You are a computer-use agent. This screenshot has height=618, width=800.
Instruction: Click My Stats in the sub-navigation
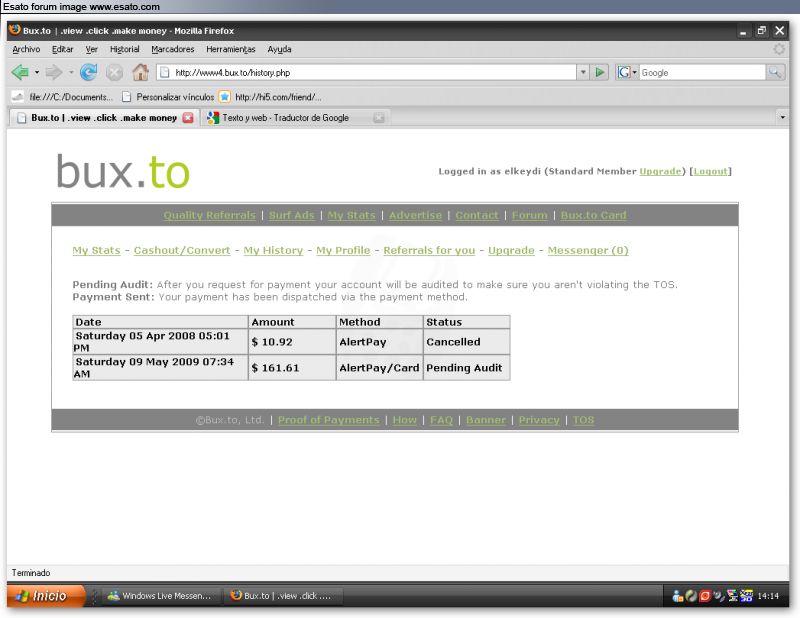96,250
